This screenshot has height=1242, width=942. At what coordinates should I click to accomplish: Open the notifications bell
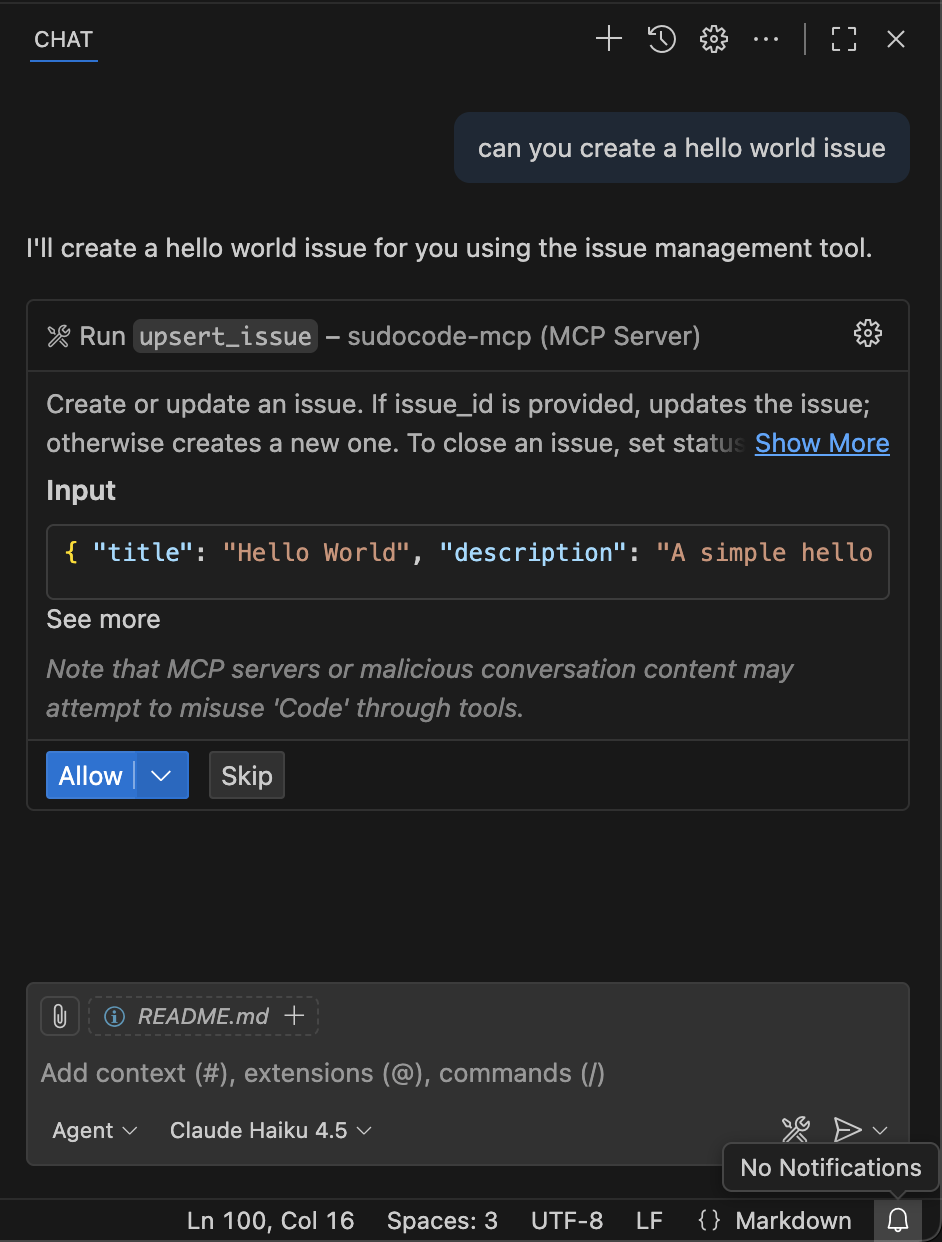click(897, 1220)
